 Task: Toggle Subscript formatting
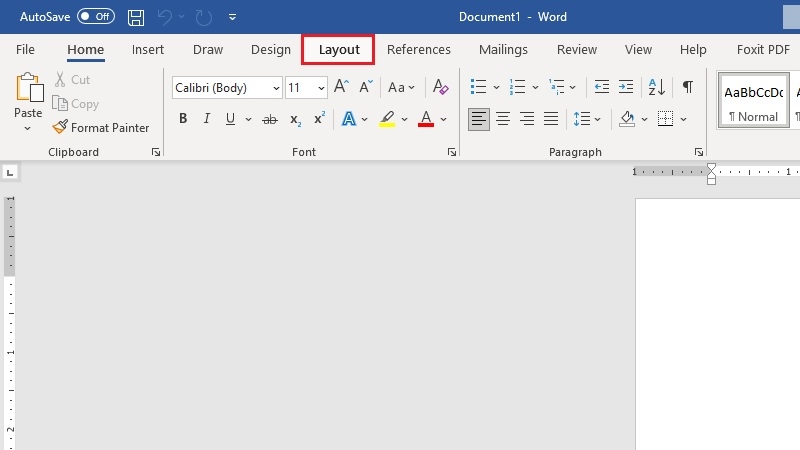click(x=295, y=119)
